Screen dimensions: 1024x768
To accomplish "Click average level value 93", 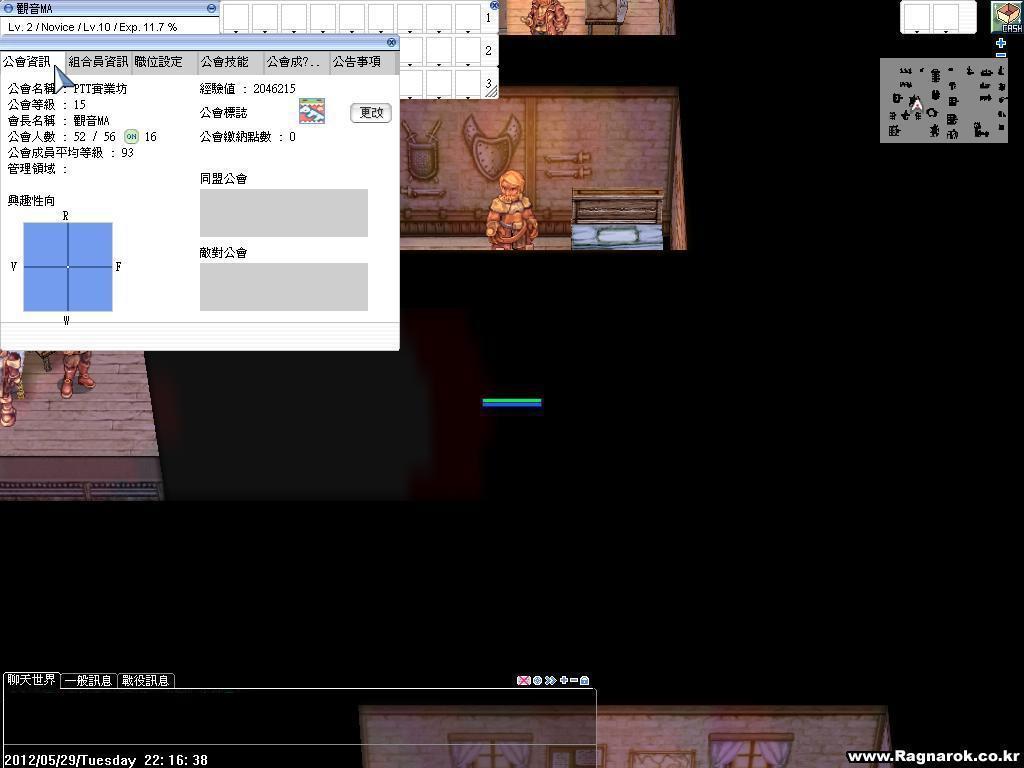I will pyautogui.click(x=127, y=152).
